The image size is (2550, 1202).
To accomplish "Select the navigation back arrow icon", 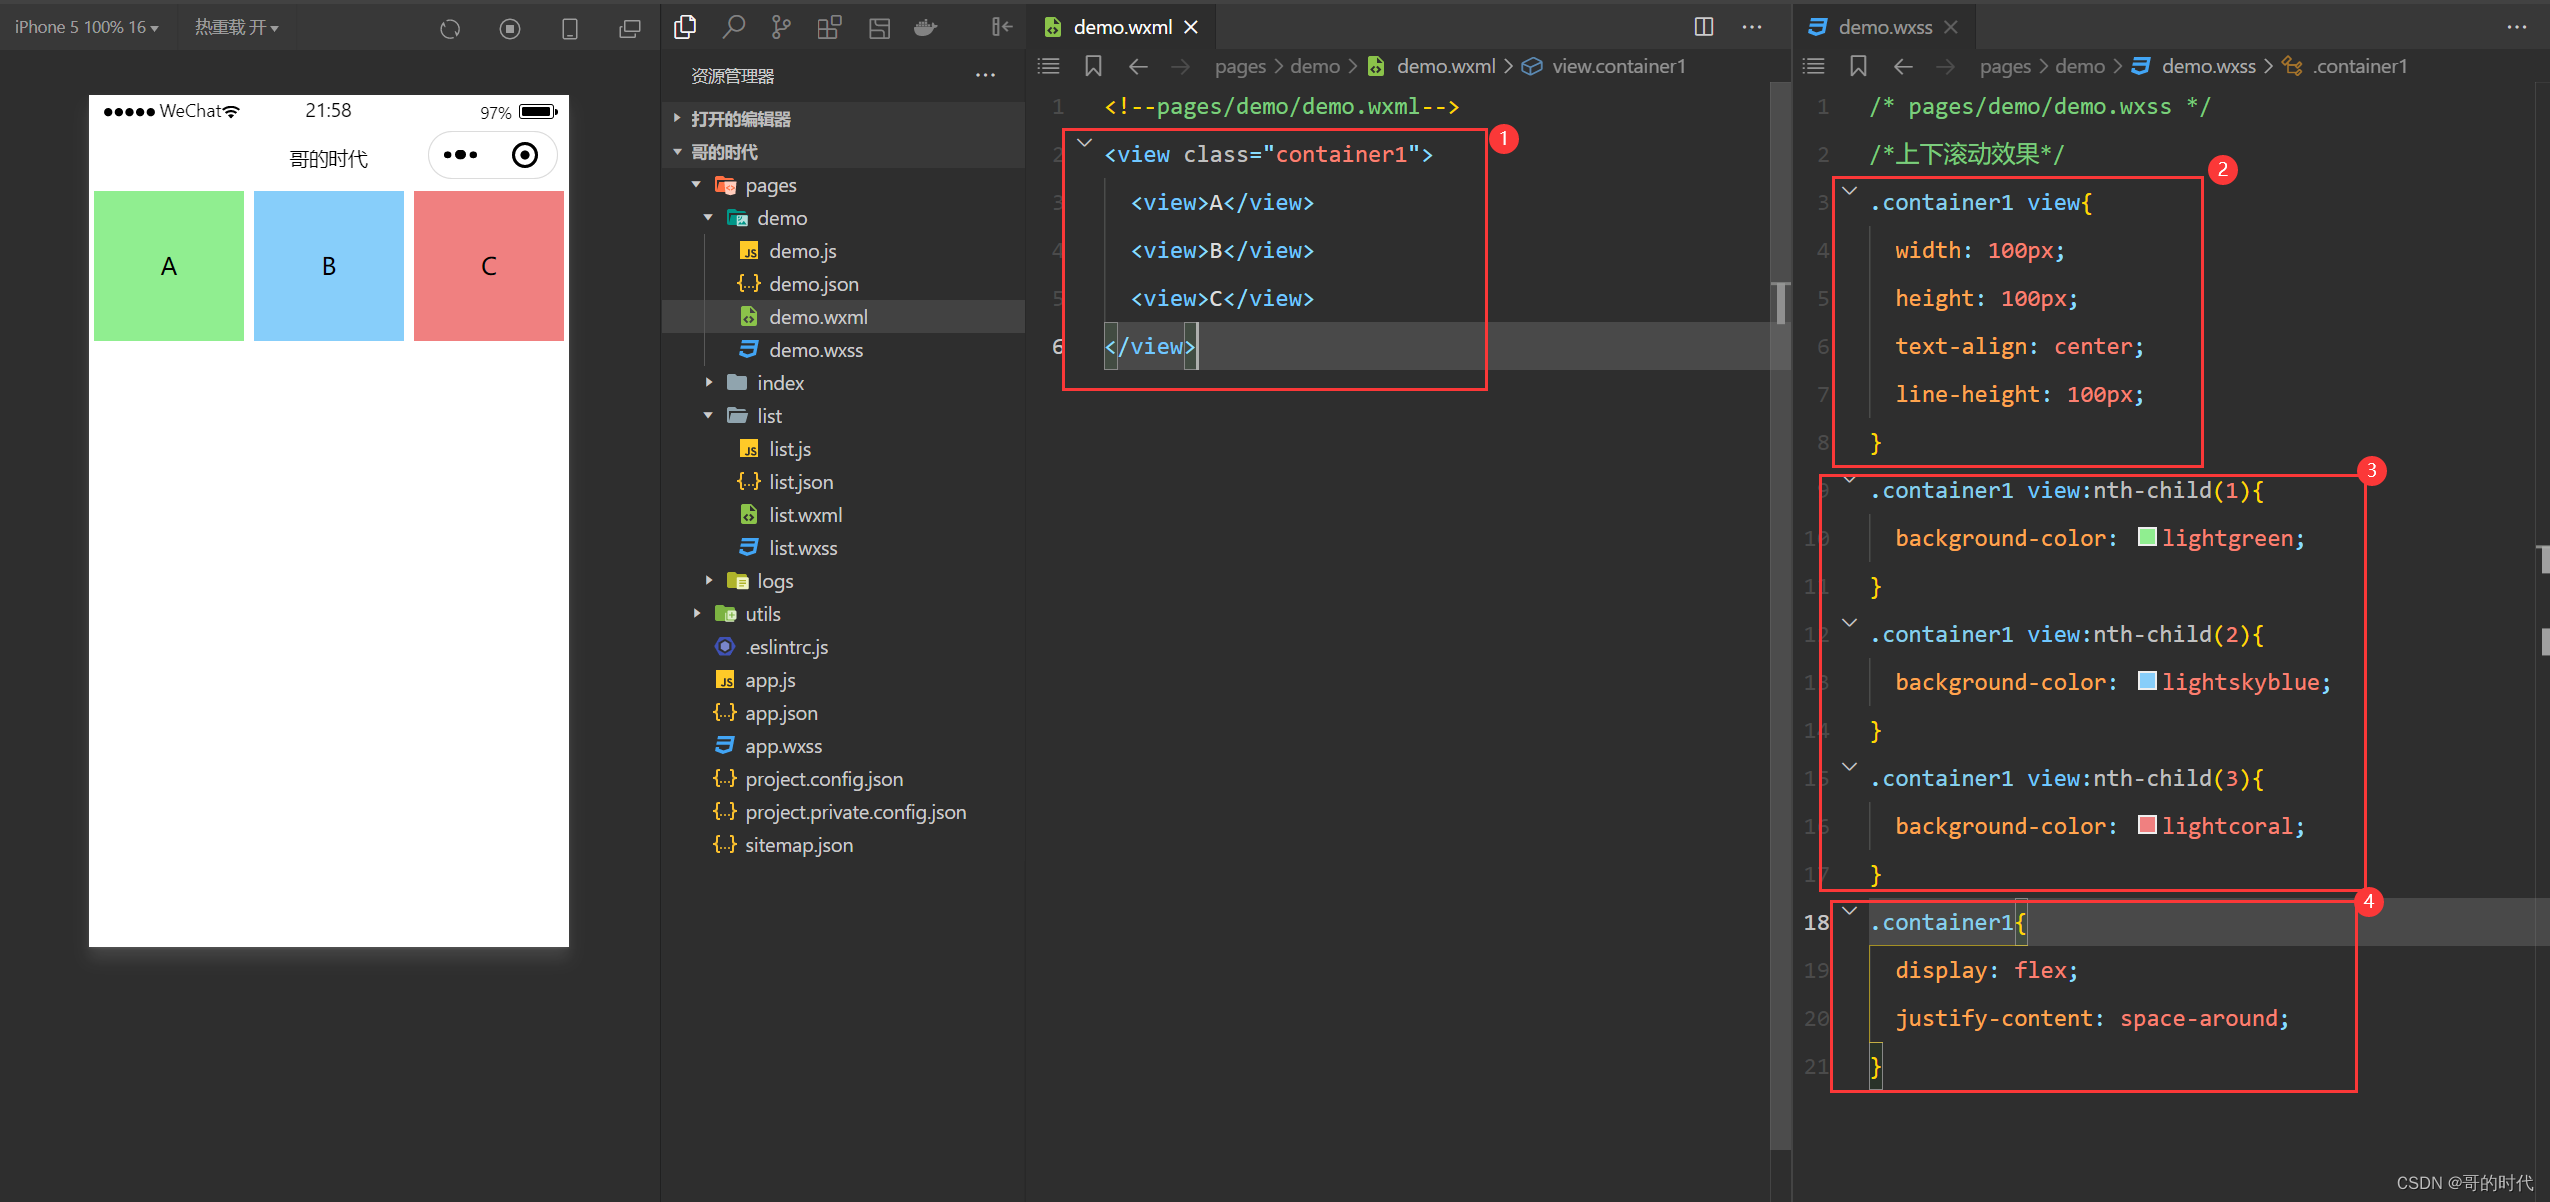I will [1138, 67].
